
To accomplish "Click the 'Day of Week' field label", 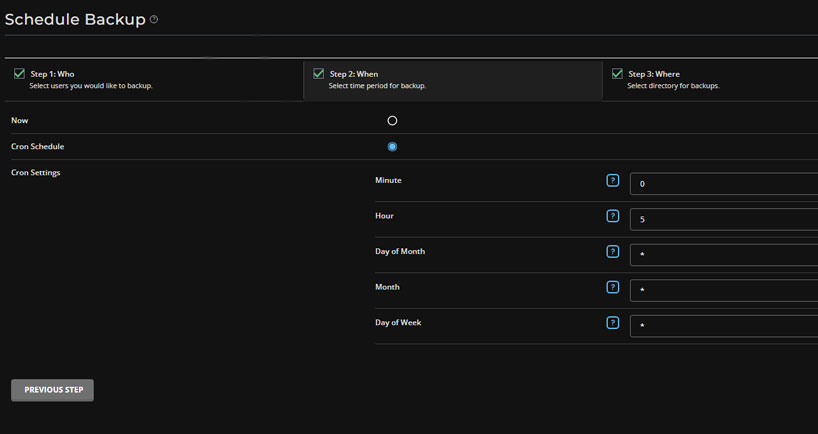I will point(398,322).
